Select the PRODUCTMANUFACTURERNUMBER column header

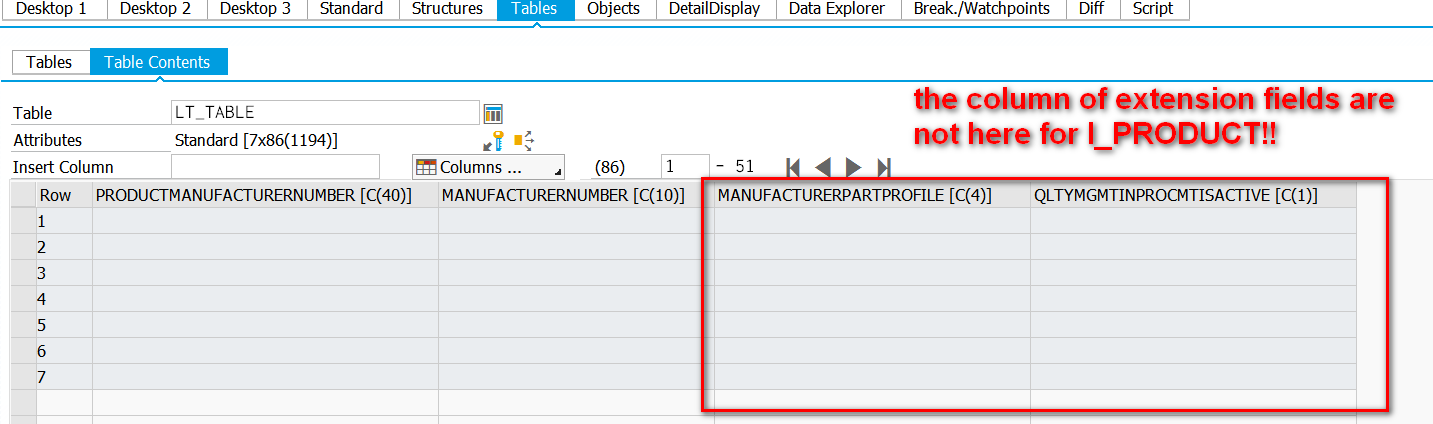point(265,195)
